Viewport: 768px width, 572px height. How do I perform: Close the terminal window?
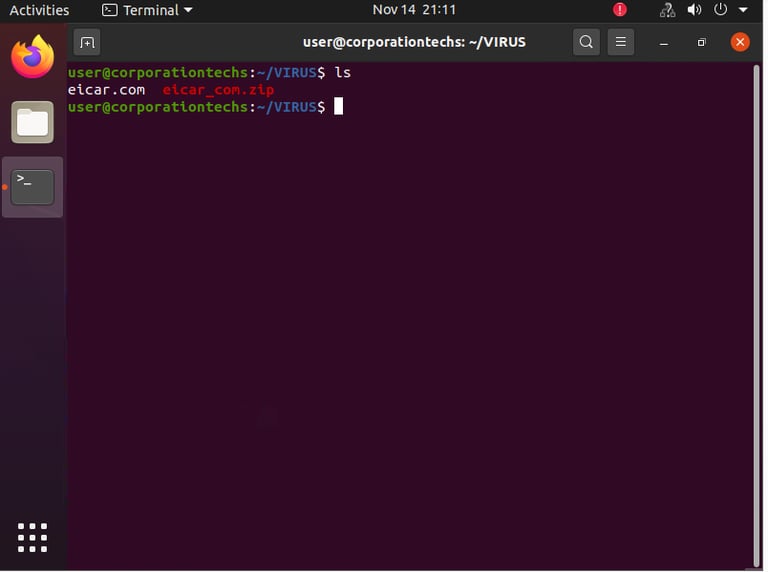(740, 42)
